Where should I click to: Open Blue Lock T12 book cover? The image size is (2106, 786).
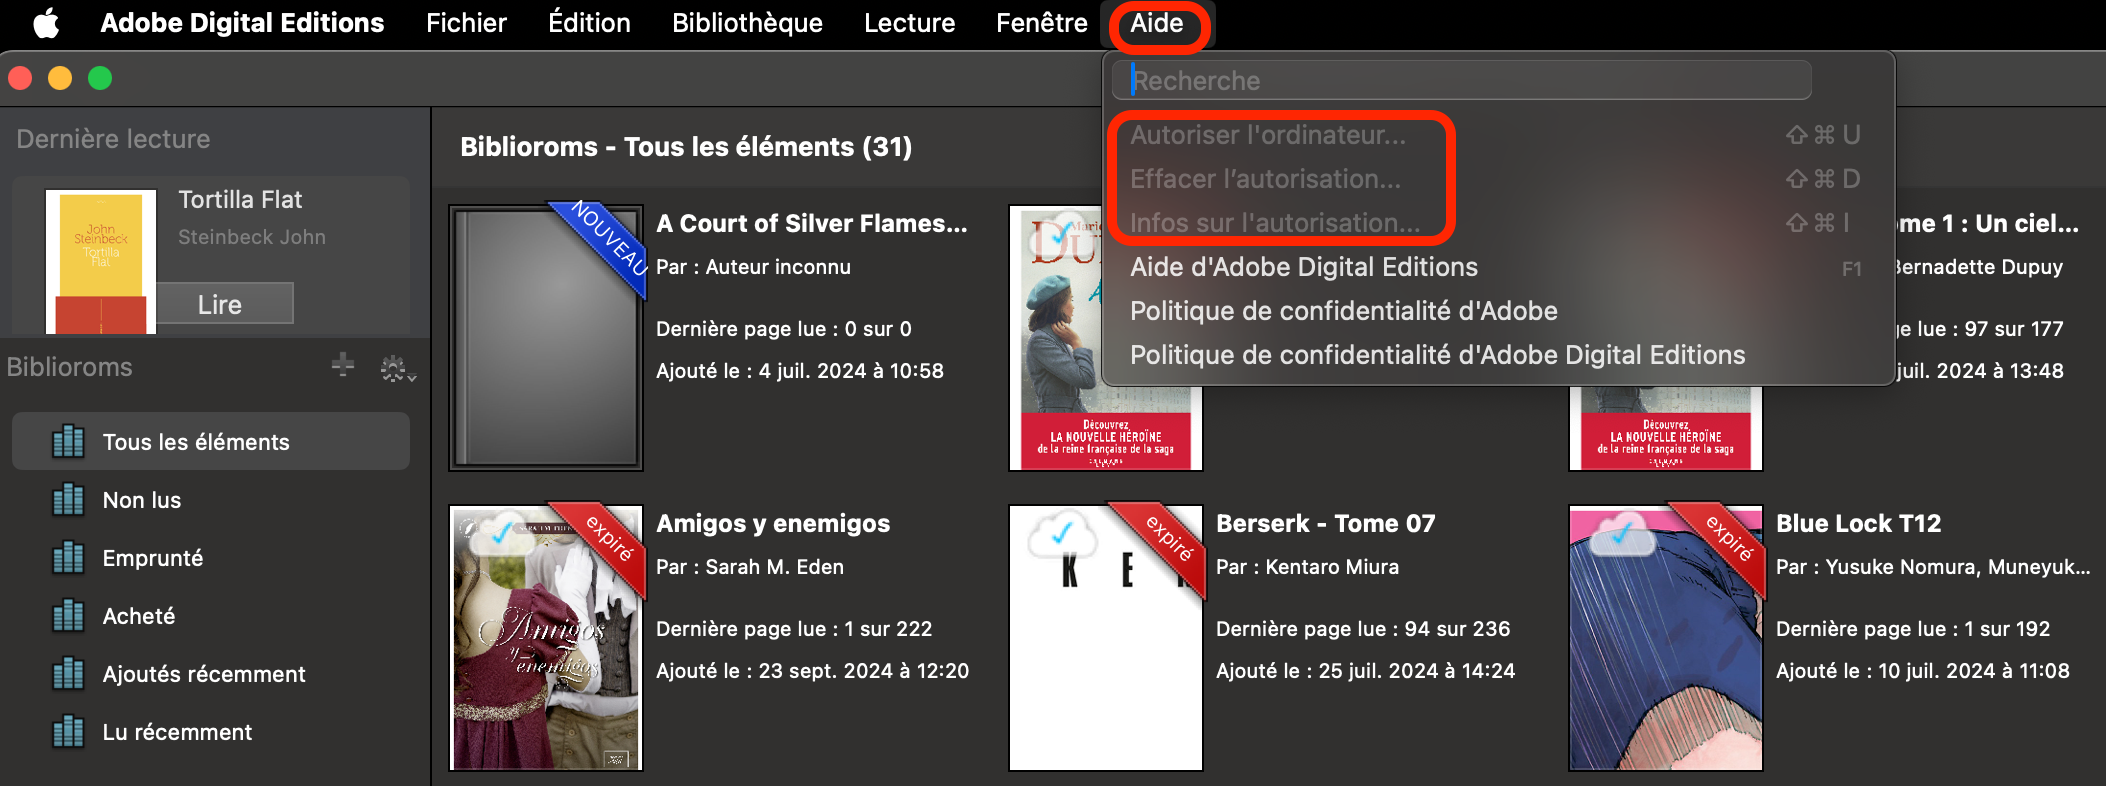1666,638
